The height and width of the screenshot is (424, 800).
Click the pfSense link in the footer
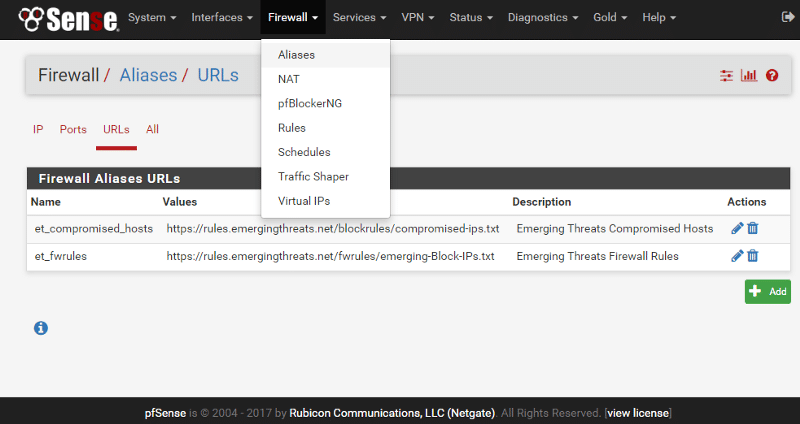165,413
